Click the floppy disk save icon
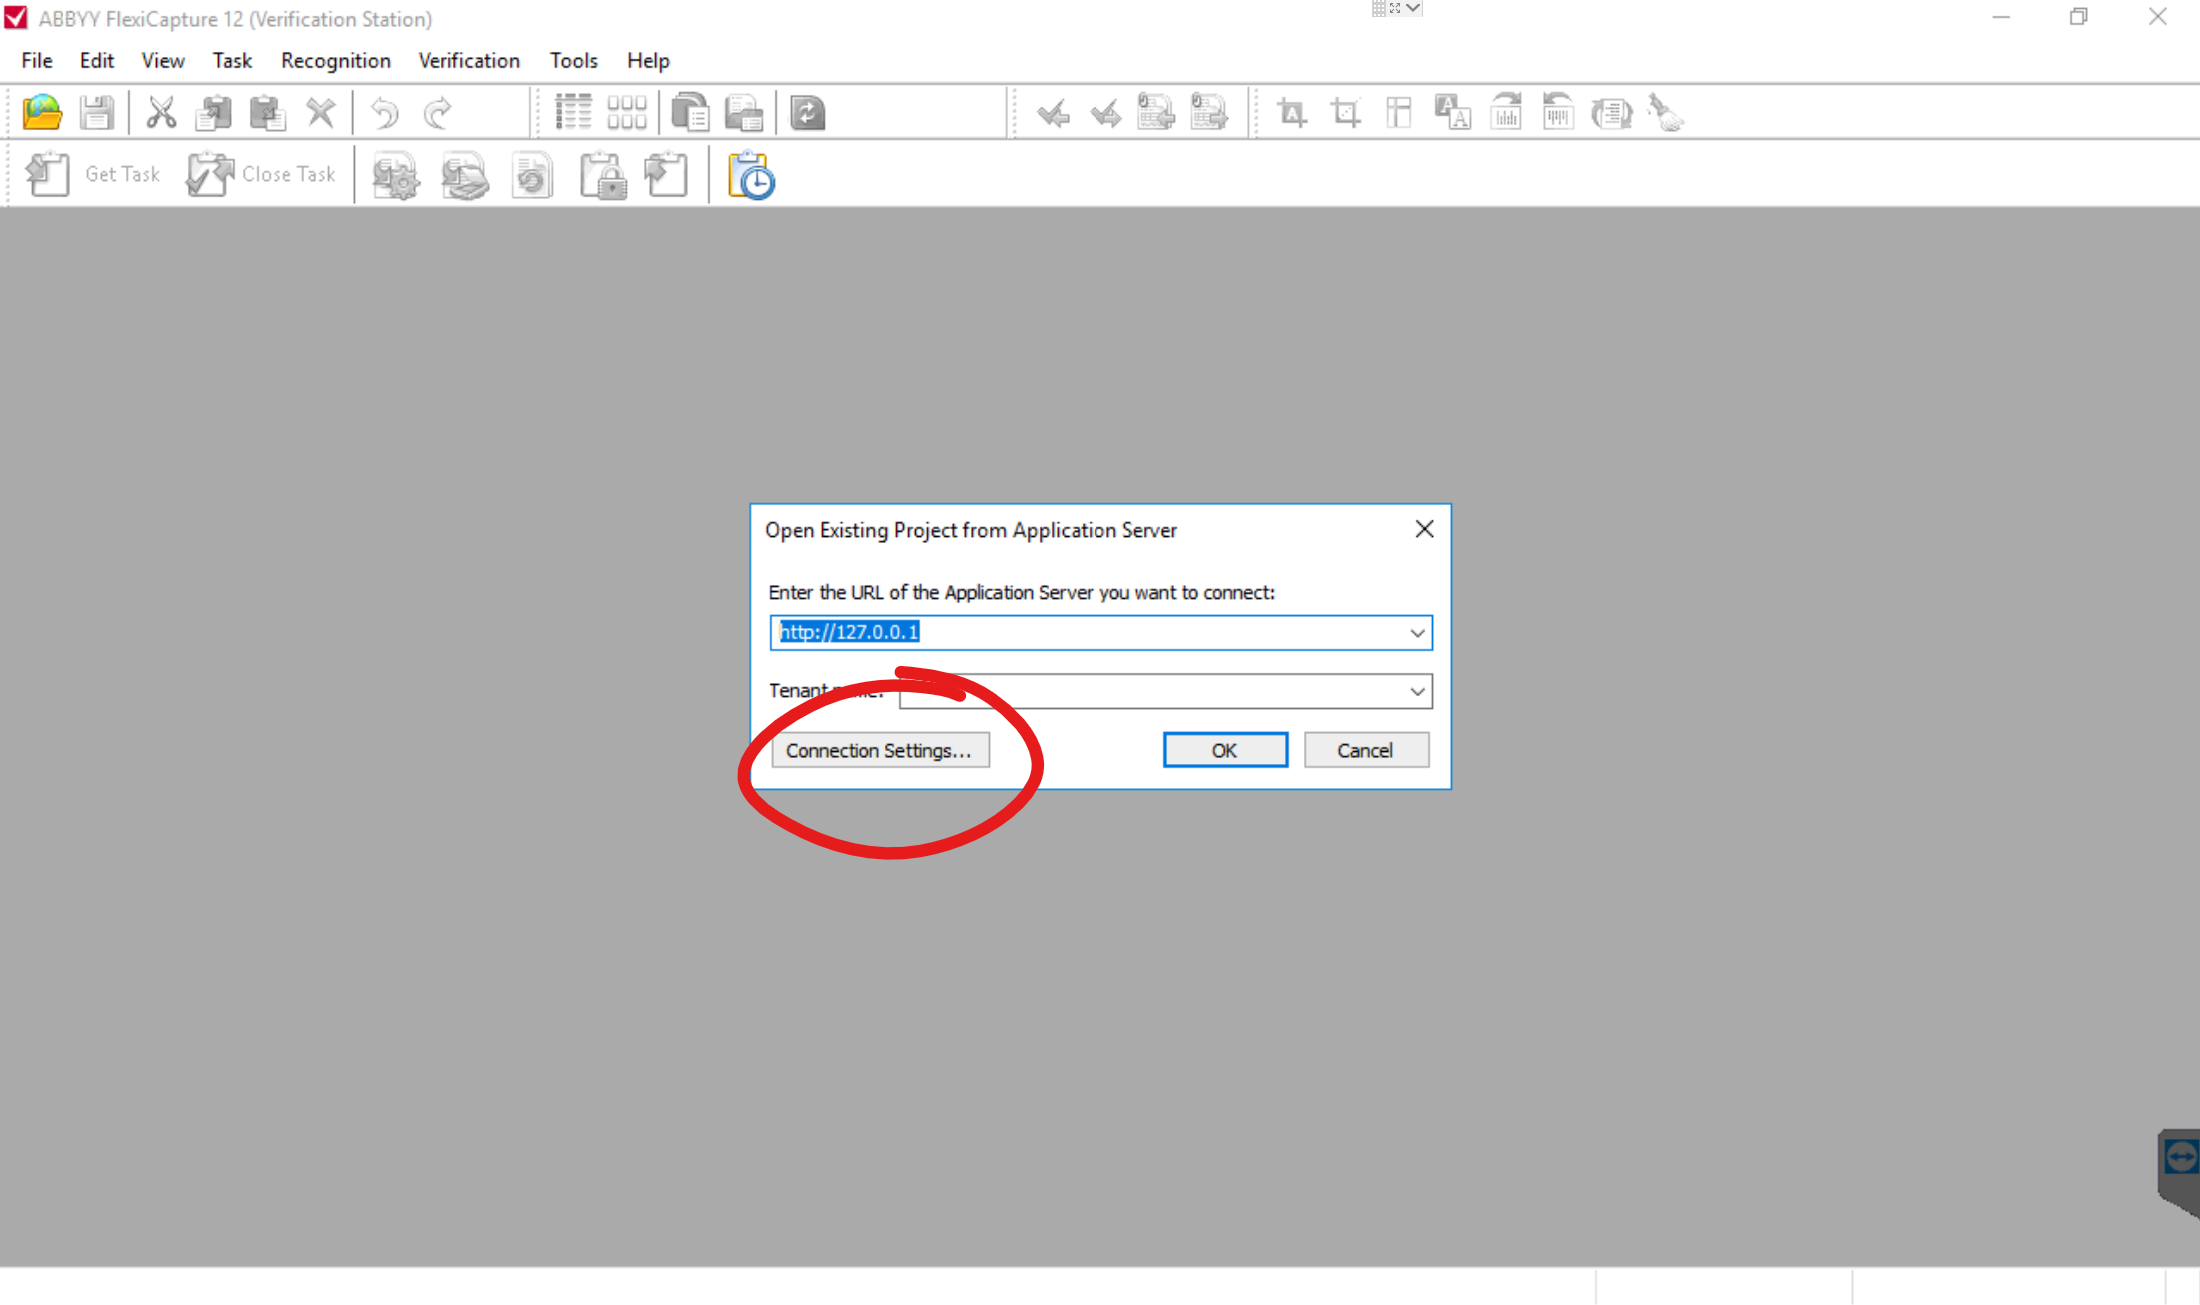The width and height of the screenshot is (2200, 1305). [x=97, y=113]
